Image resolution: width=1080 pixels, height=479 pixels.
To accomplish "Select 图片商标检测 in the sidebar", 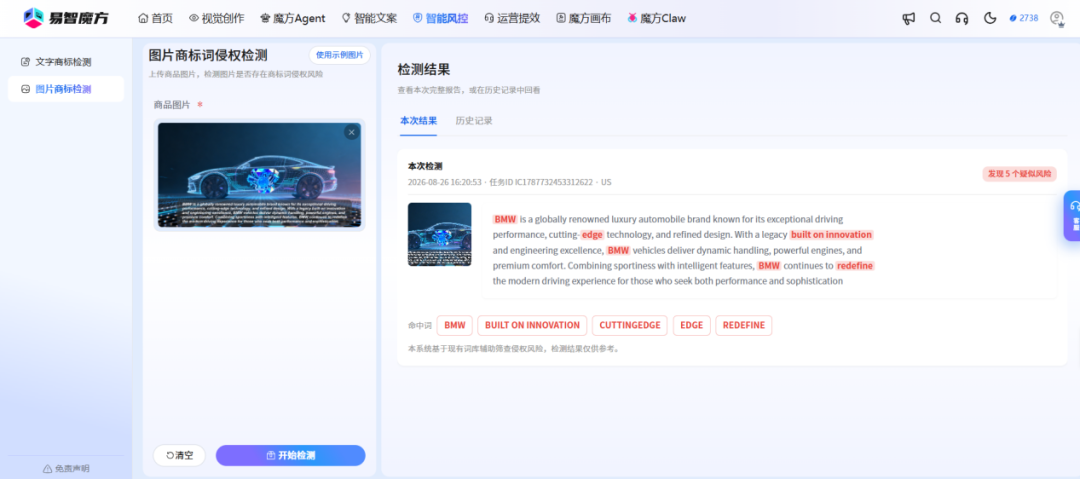I will pos(66,89).
